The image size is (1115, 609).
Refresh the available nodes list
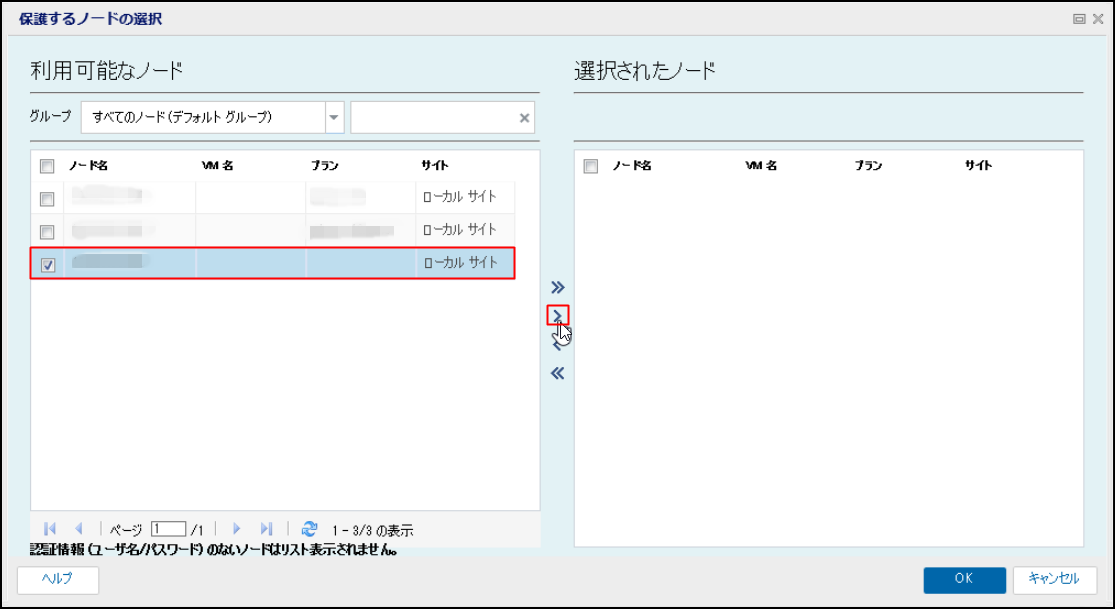pyautogui.click(x=309, y=529)
